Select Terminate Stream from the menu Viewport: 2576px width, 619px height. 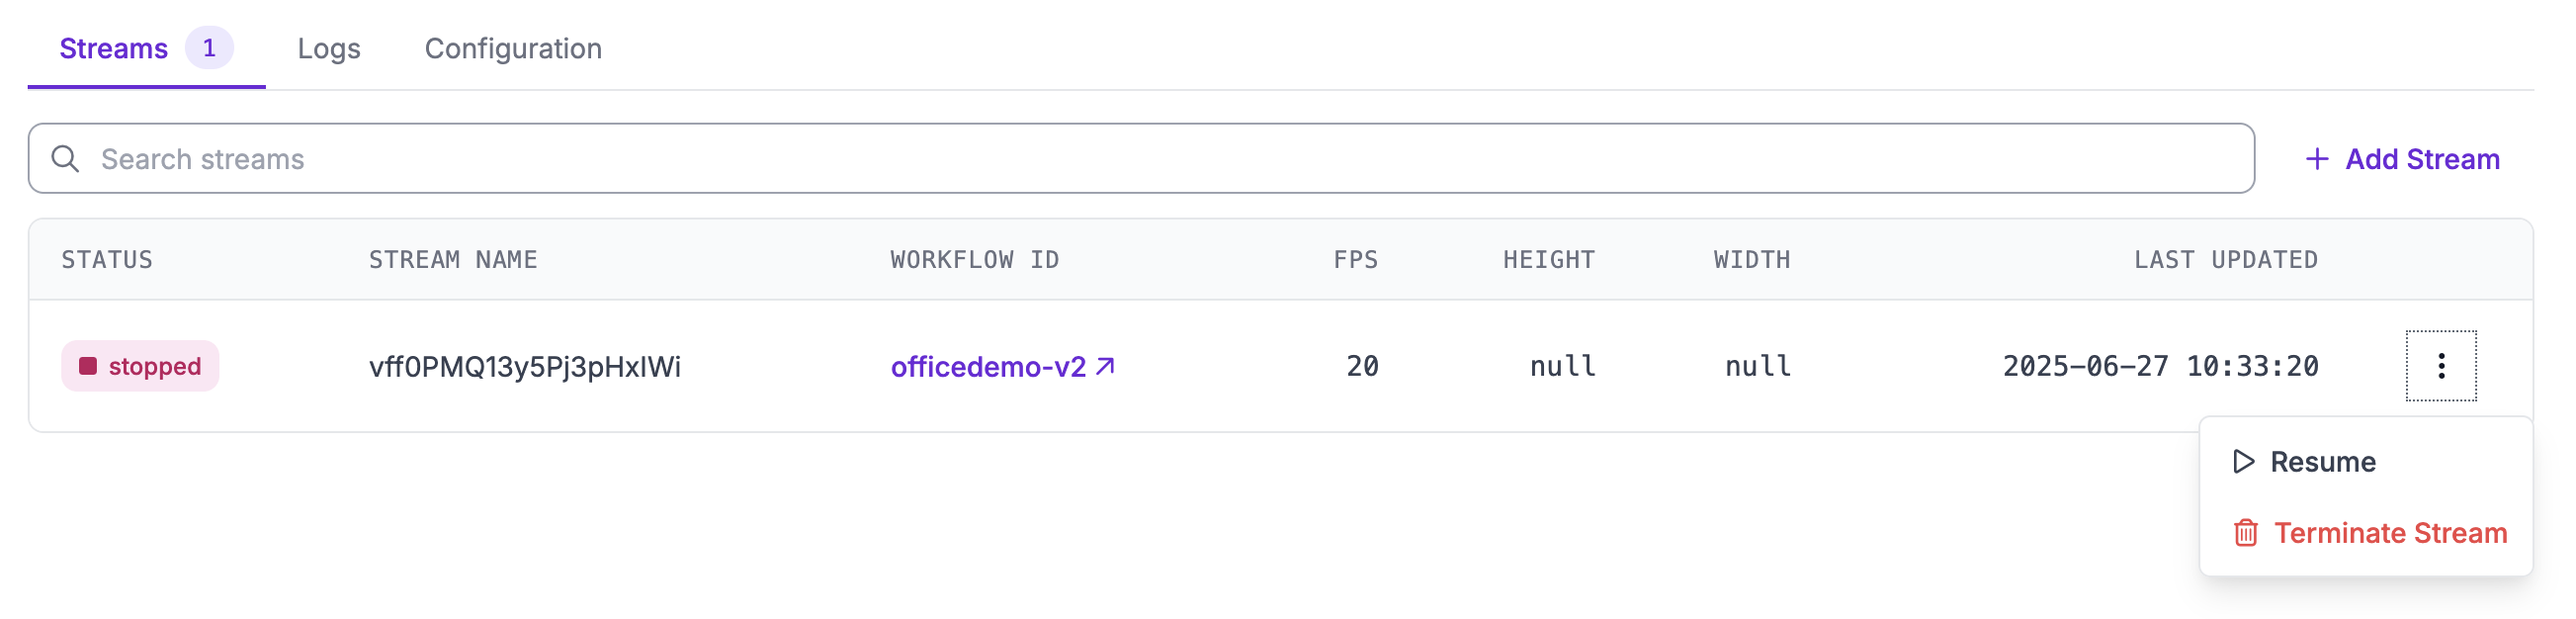2389,533
